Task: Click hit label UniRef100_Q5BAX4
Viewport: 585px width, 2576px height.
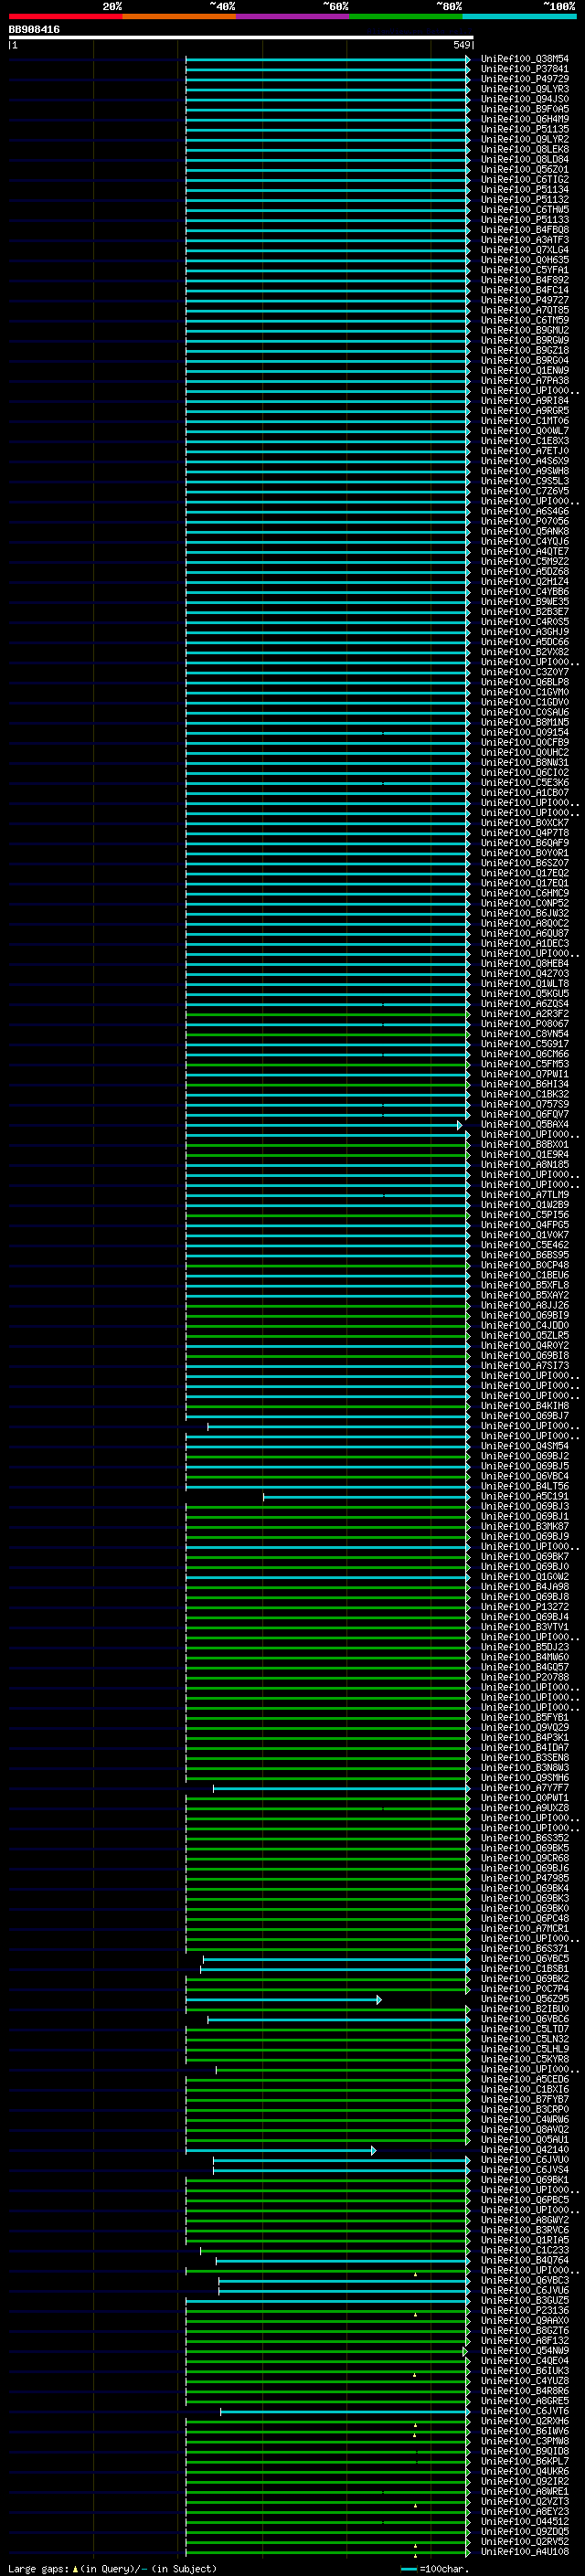Action: point(525,1125)
